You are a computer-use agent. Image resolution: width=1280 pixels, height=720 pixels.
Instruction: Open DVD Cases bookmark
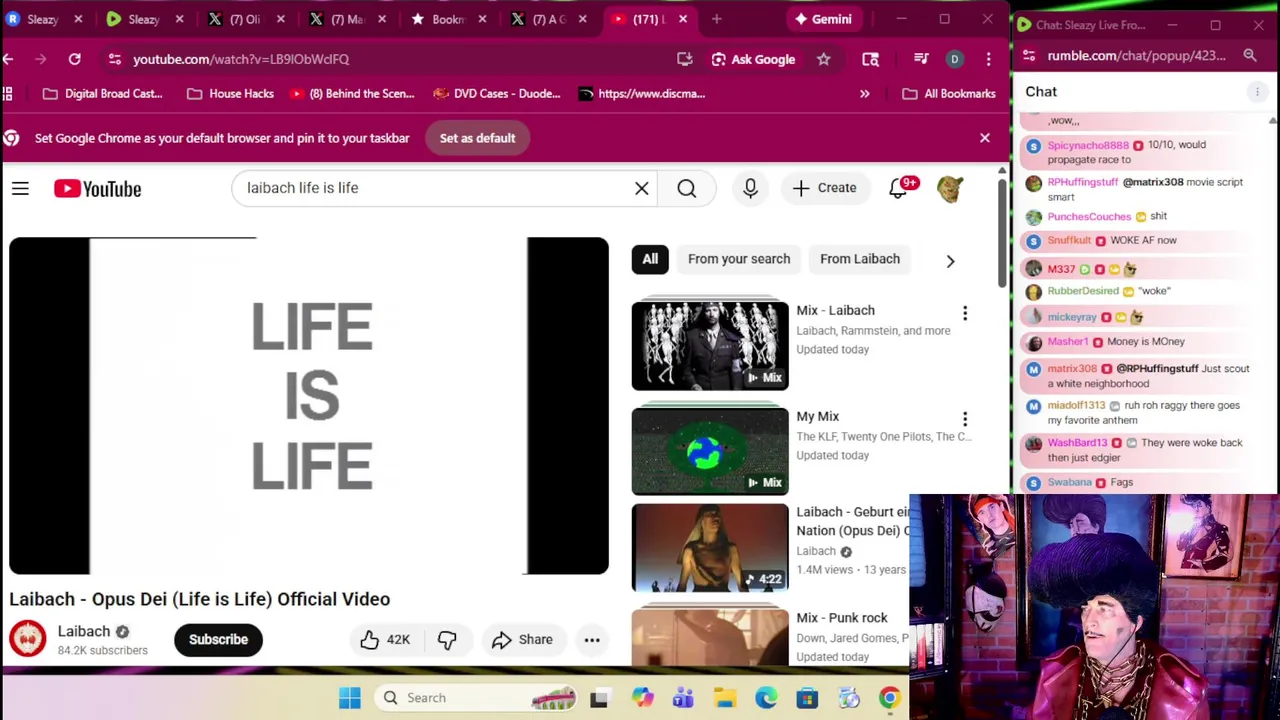pyautogui.click(x=497, y=94)
